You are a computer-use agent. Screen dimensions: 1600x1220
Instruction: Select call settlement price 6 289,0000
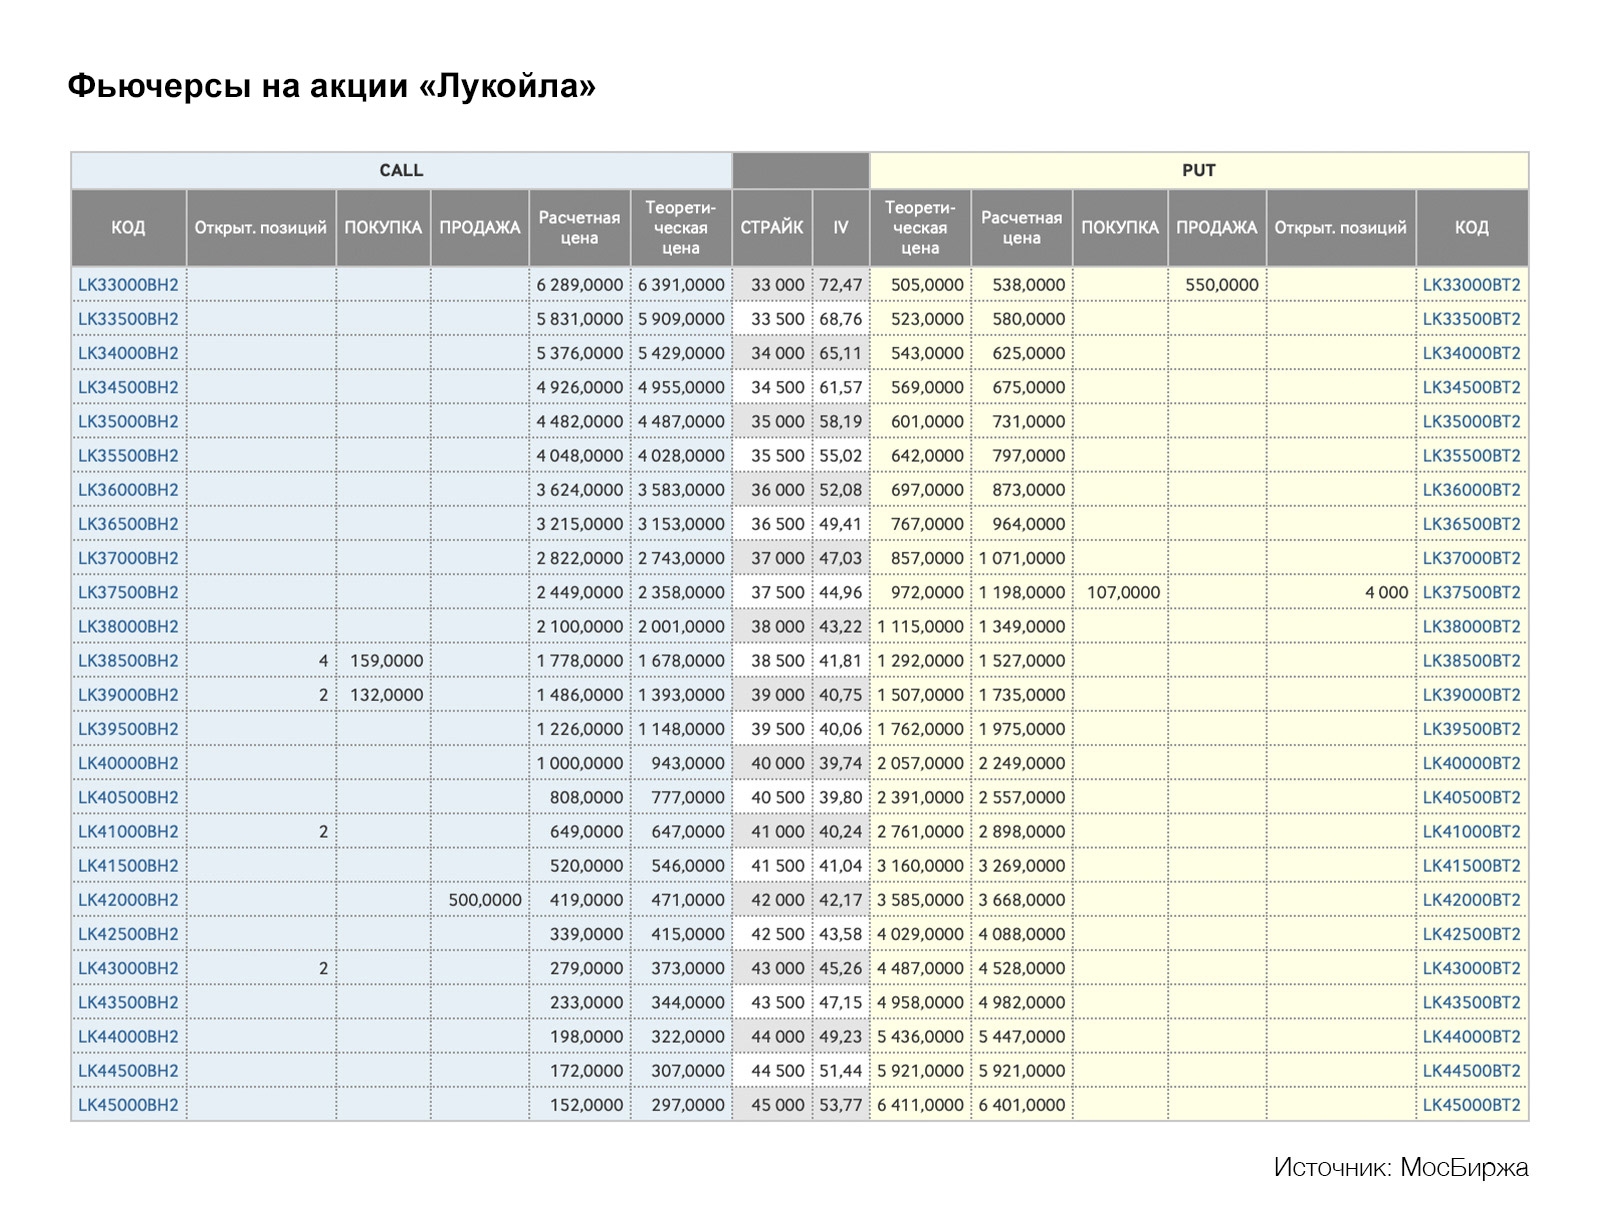(580, 285)
